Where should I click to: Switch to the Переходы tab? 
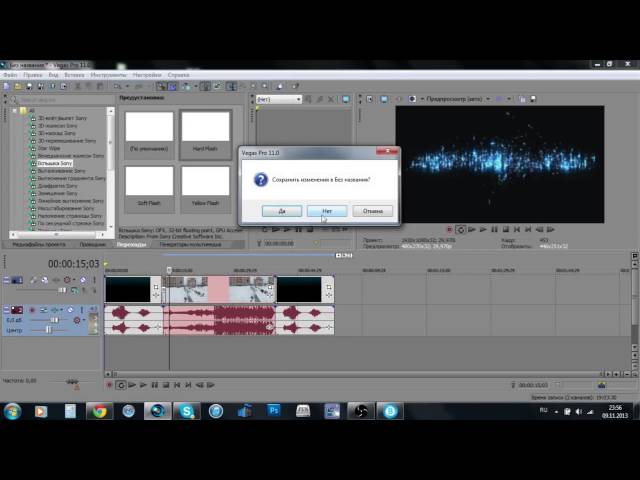click(131, 244)
